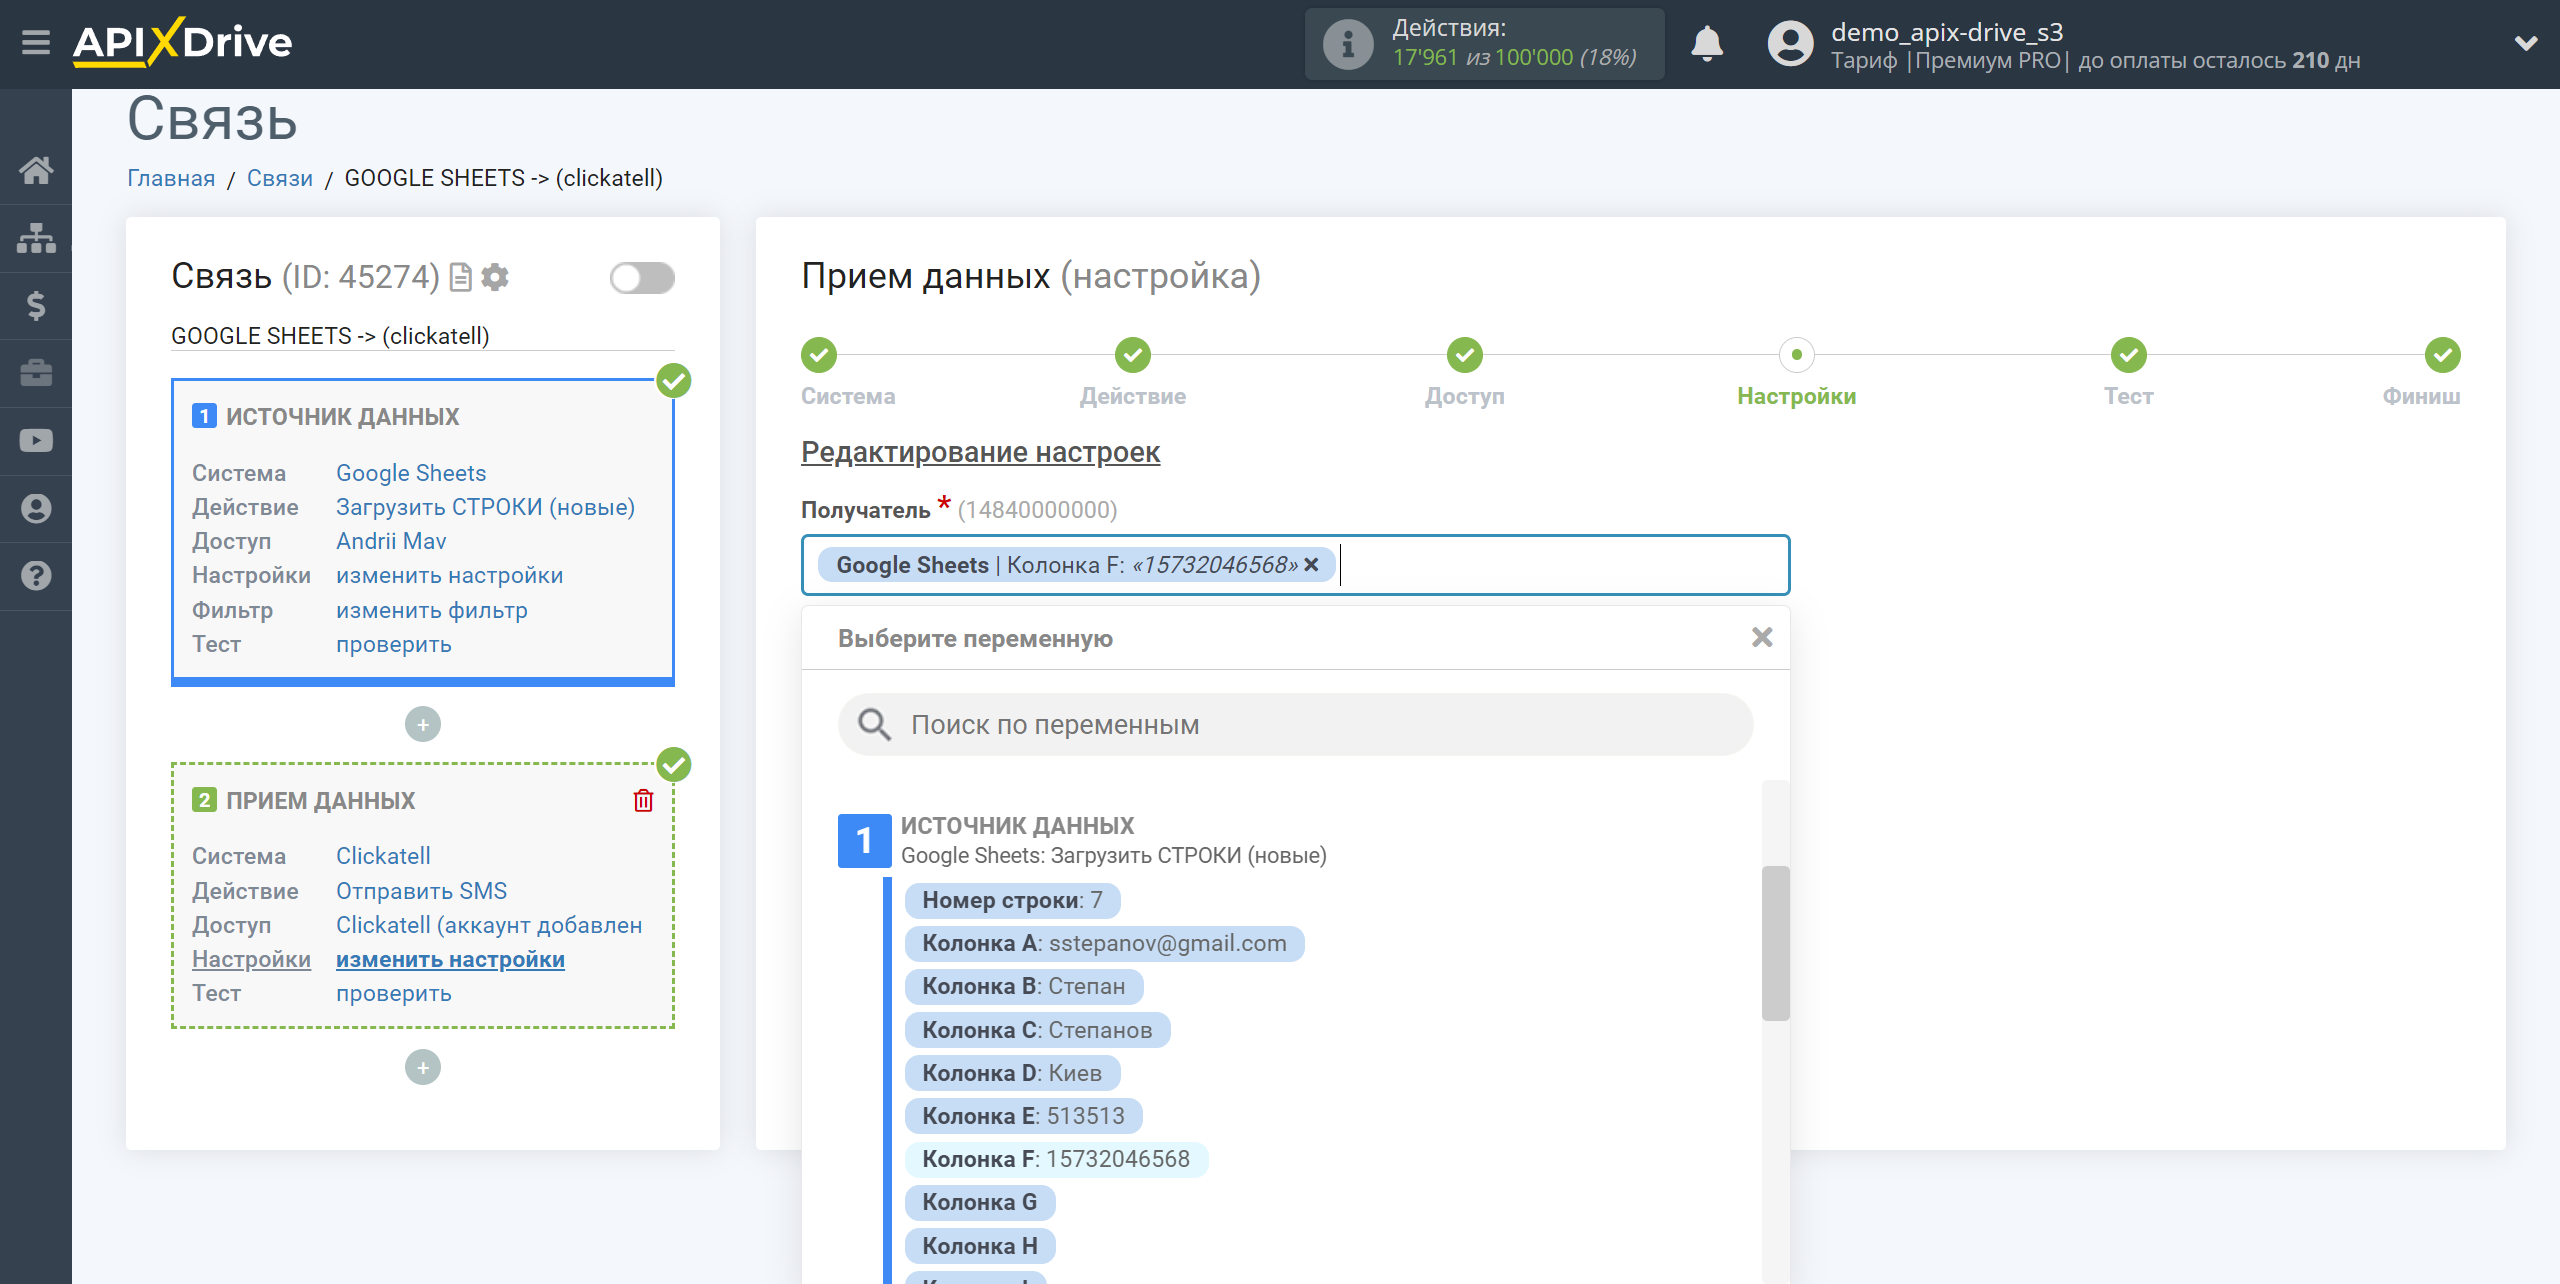Screen dimensions: 2560x1284
Task: Open the Andrii Mav access link
Action: click(x=391, y=541)
